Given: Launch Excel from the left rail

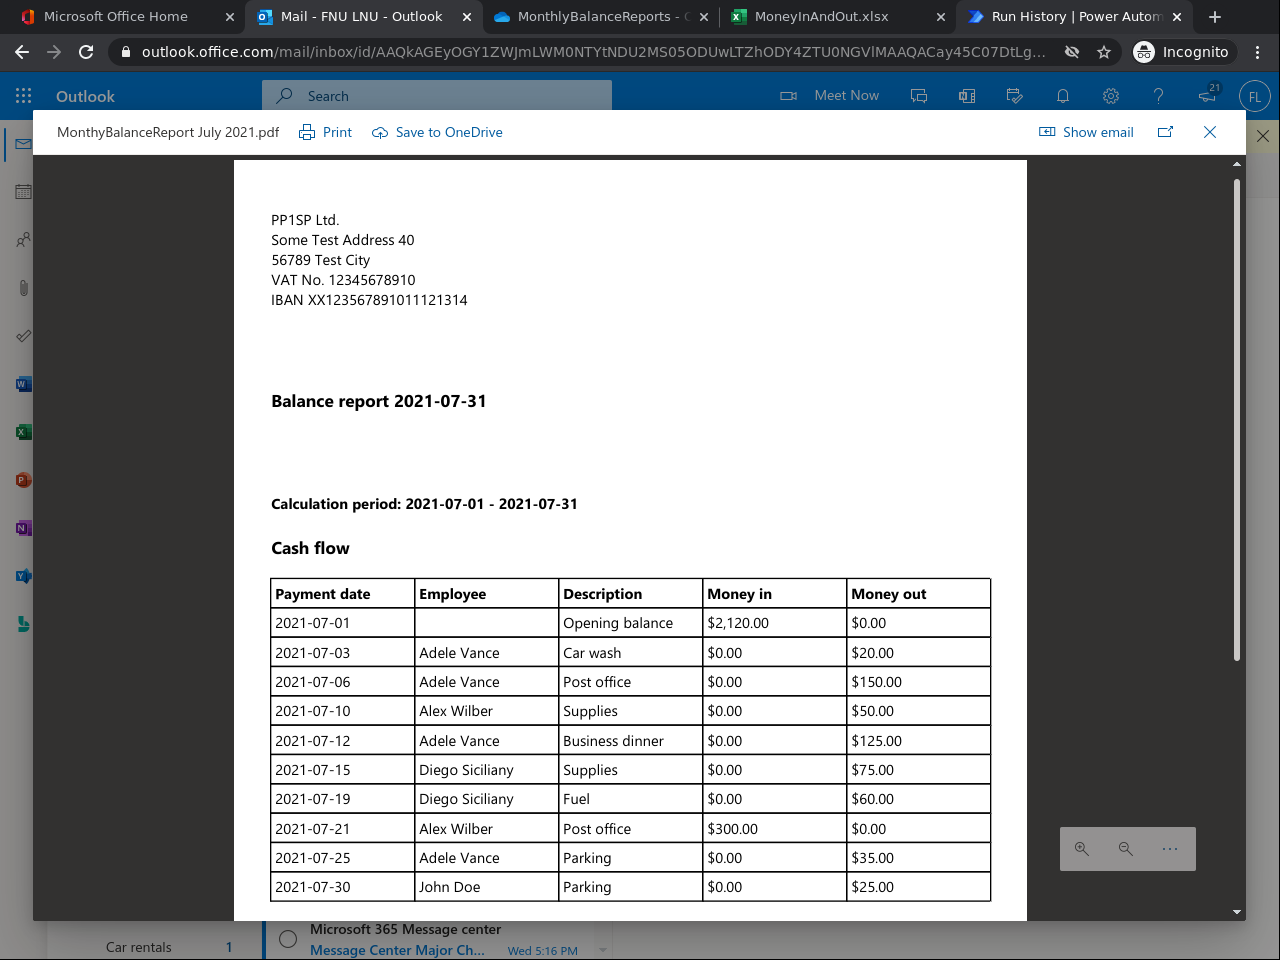Looking at the screenshot, I should pyautogui.click(x=23, y=432).
